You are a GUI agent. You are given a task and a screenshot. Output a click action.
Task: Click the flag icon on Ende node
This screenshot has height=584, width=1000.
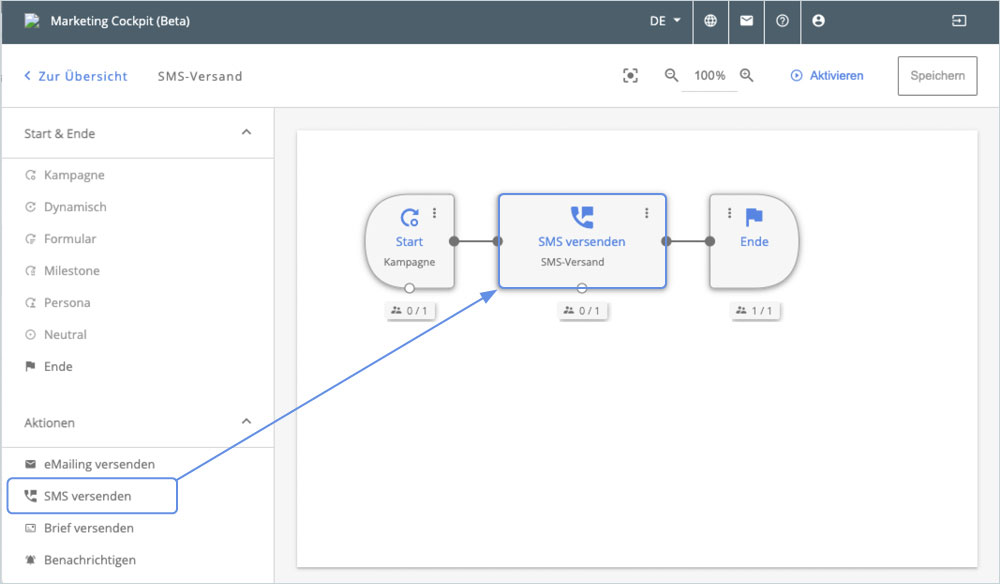point(754,217)
